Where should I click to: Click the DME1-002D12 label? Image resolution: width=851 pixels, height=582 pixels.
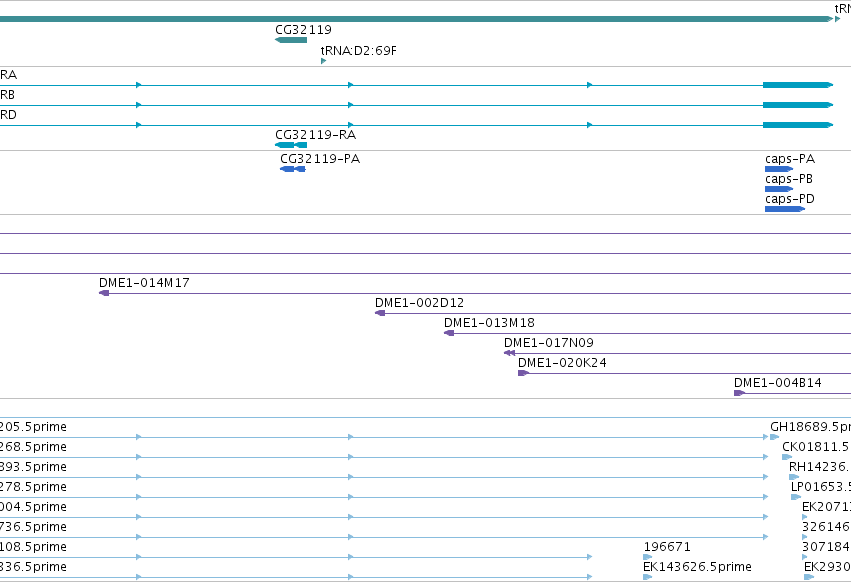coord(420,302)
